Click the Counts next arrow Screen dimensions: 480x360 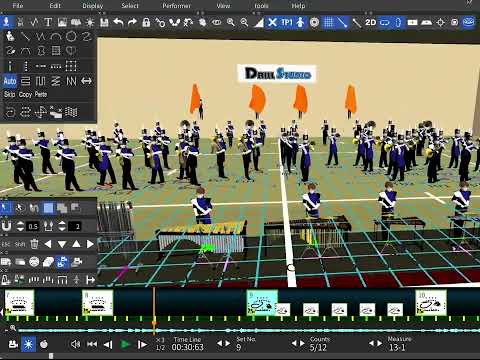[302, 343]
